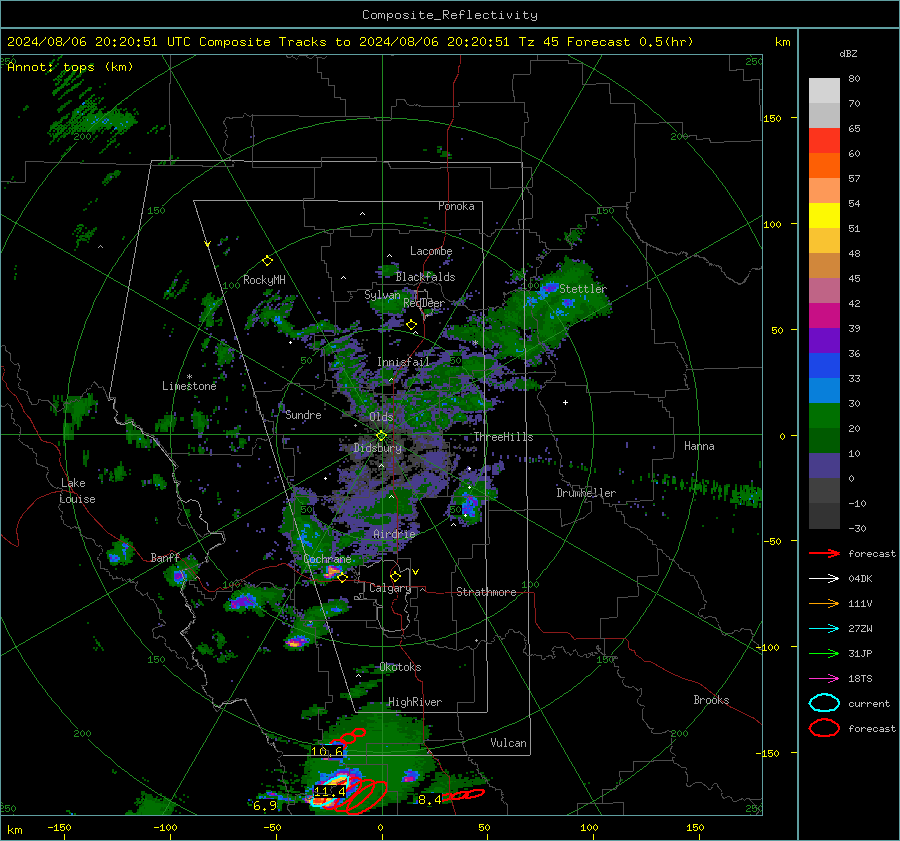Click the yellow diamond marker near RedDeer
Screen dimensions: 900x841
(411, 325)
